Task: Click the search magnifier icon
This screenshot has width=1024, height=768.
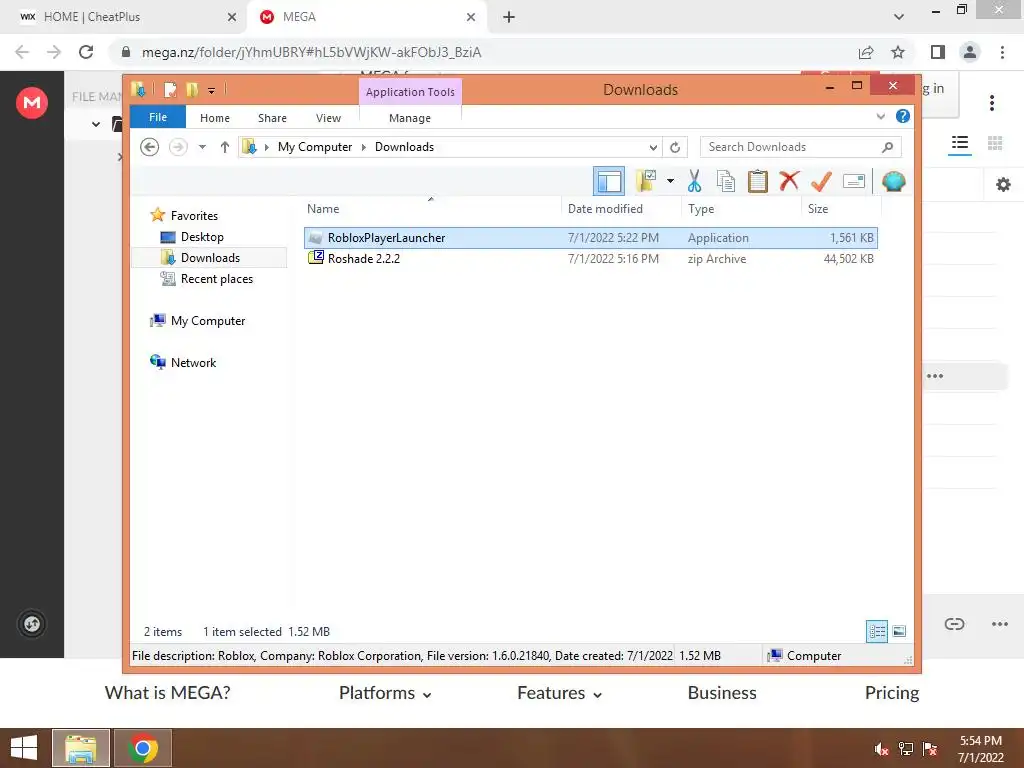Action: click(887, 147)
